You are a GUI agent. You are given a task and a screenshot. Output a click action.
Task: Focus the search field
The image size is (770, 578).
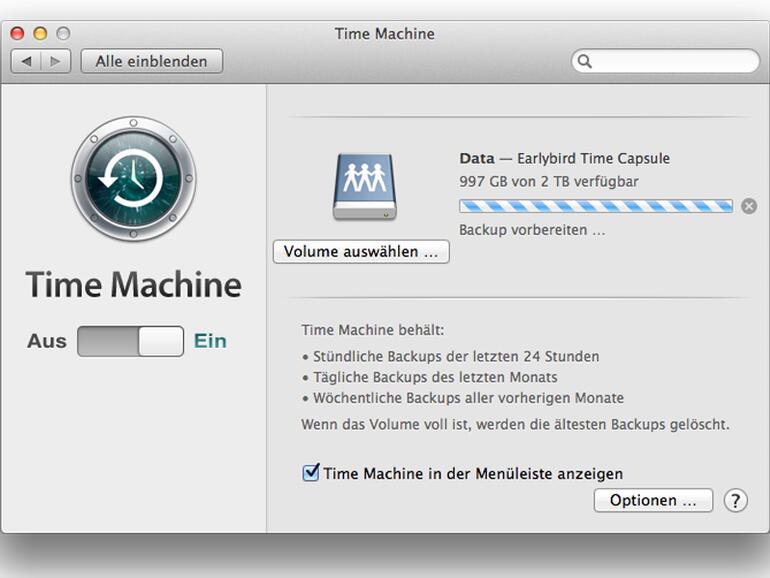665,61
